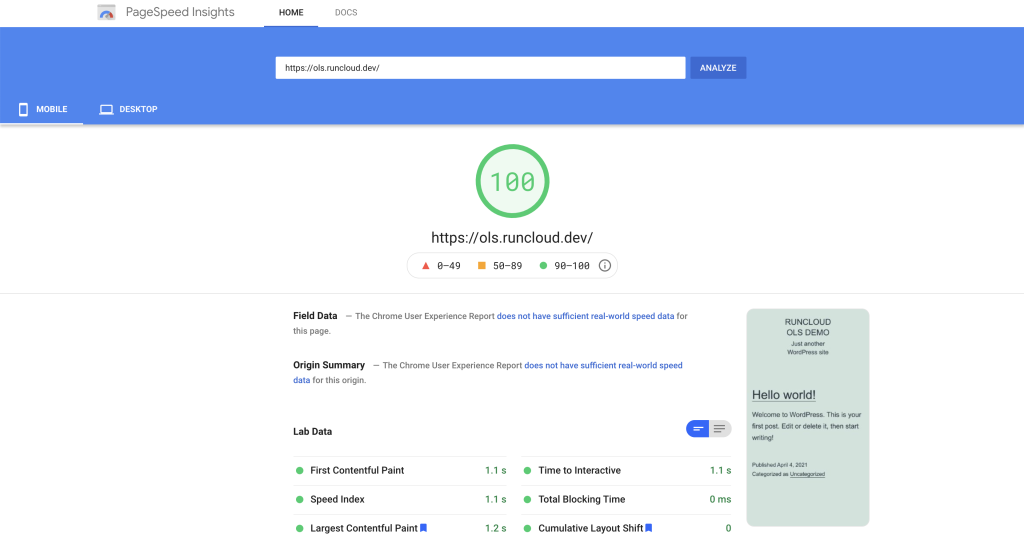Image resolution: width=1024 pixels, height=542 pixels.
Task: Click the https://ols.runcloud.dev/ heading under the score
Action: [512, 238]
